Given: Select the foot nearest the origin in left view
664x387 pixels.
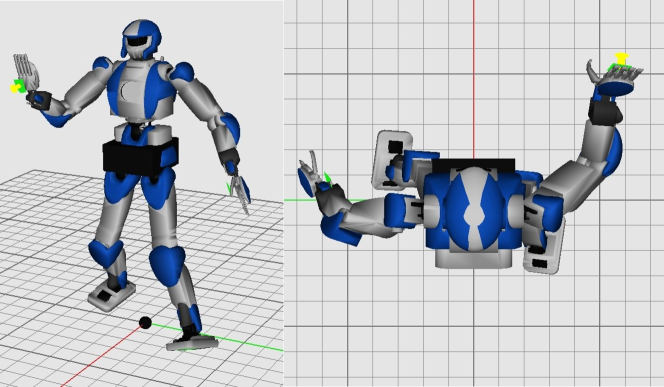Looking at the screenshot, I should point(193,341).
